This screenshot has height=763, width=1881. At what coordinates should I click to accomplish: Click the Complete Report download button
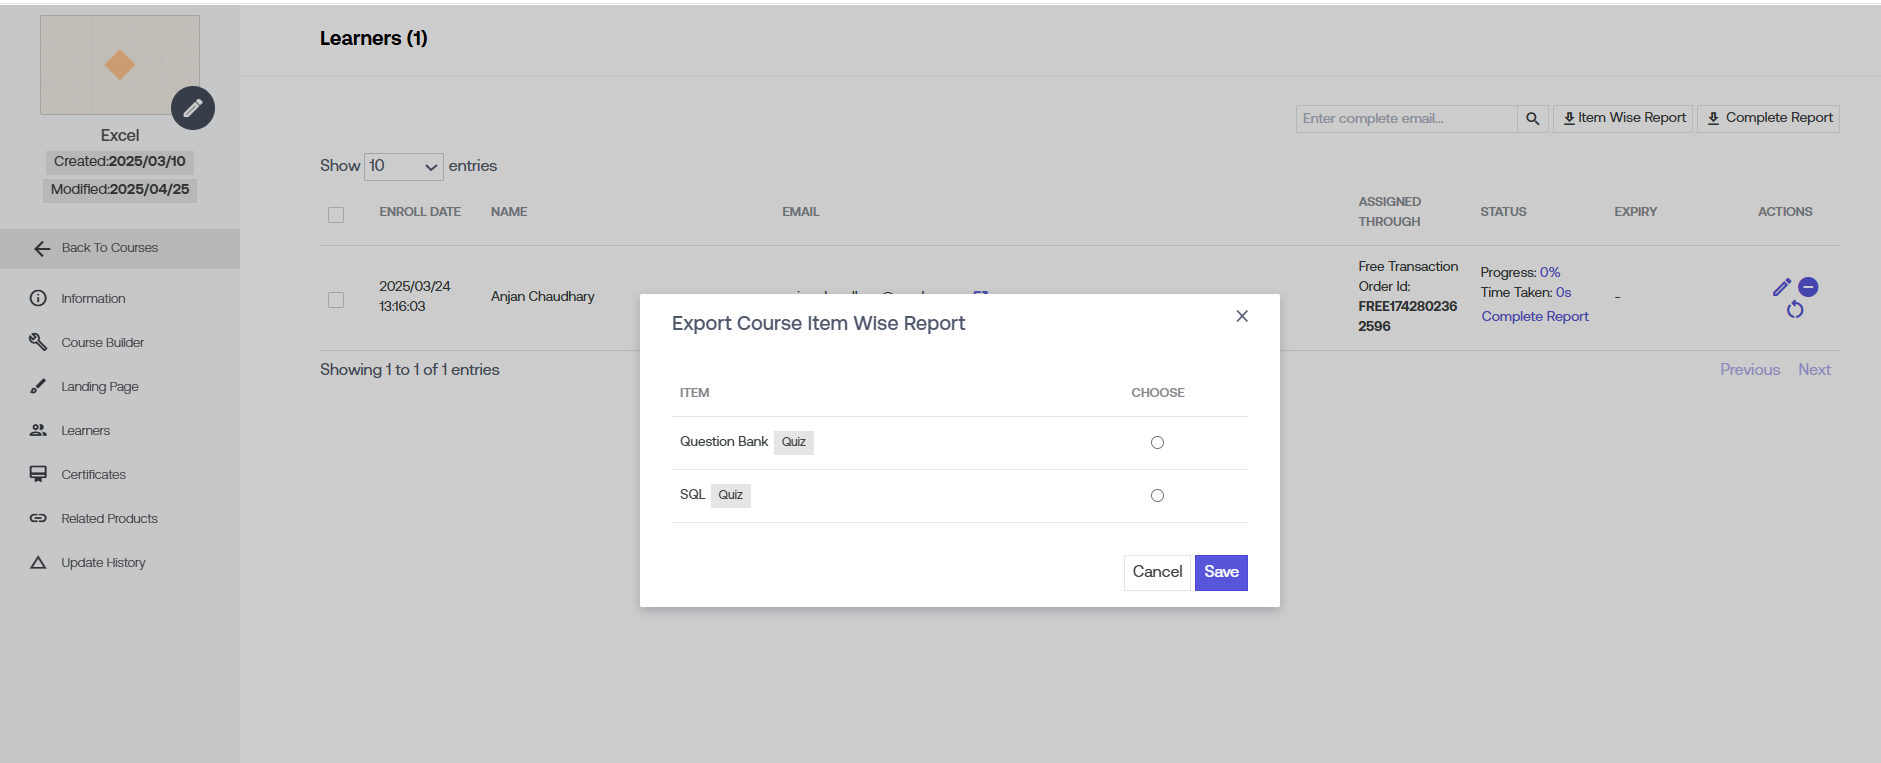pos(1768,118)
